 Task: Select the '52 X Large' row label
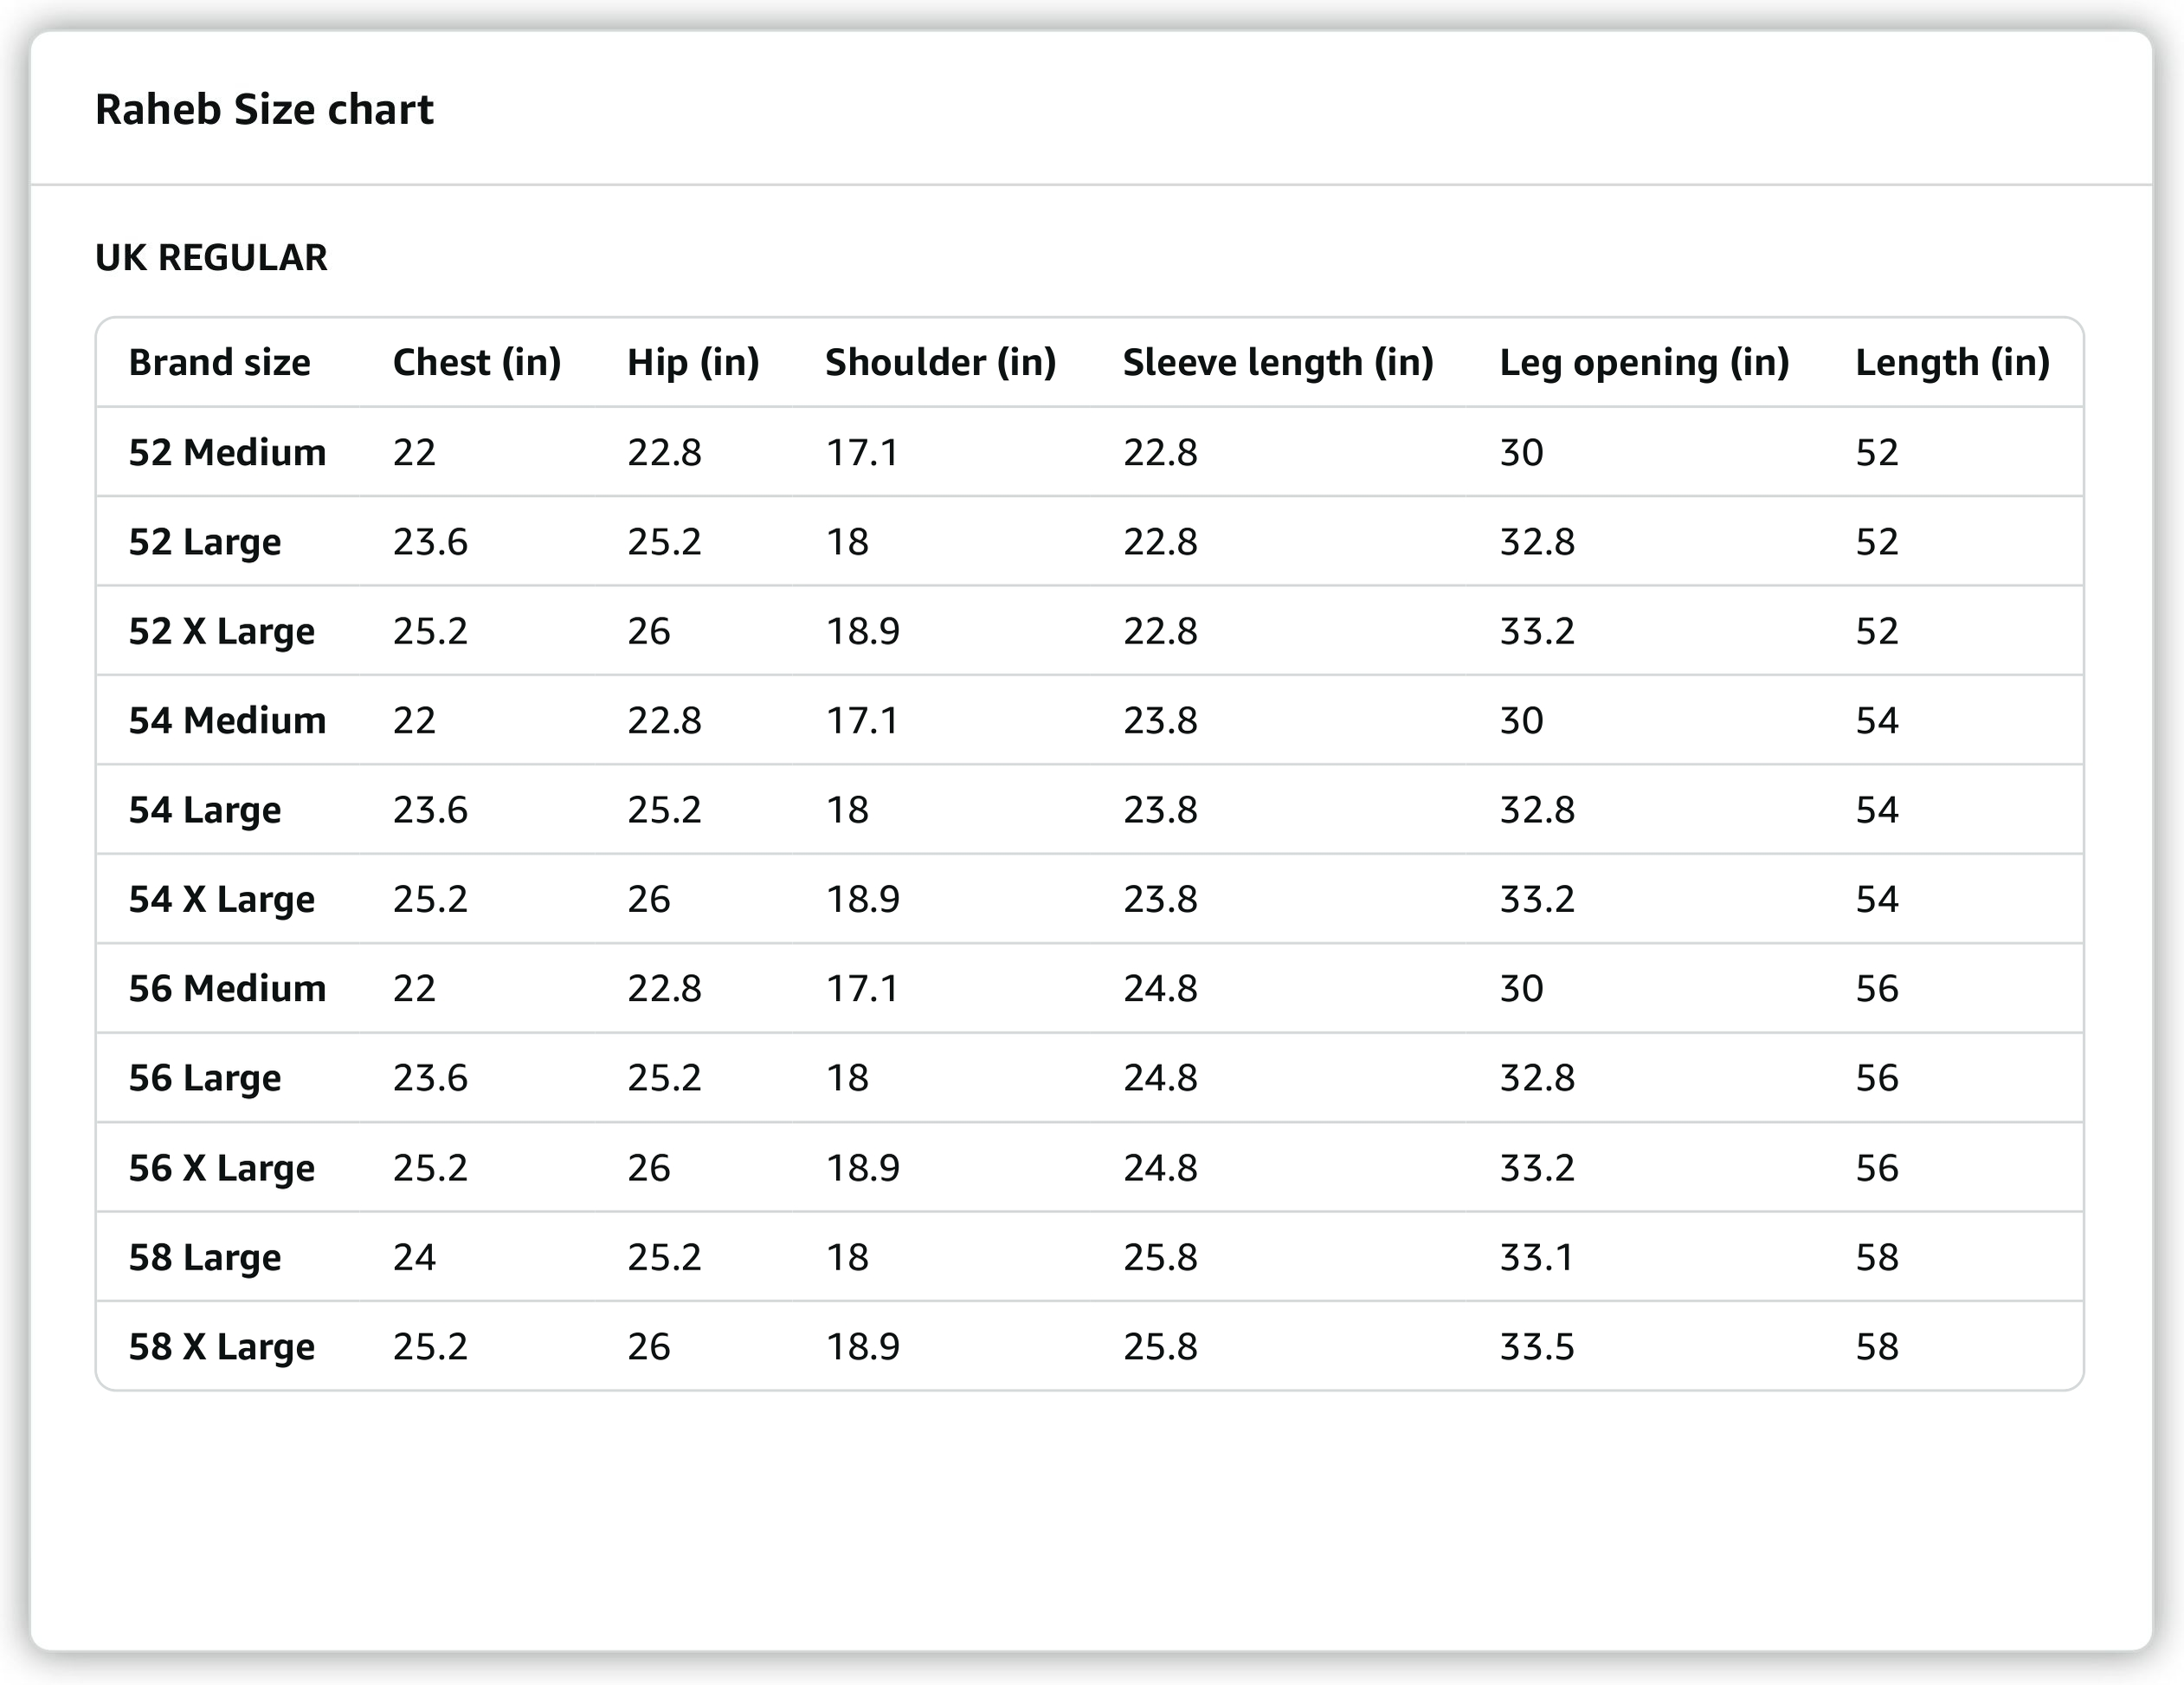[221, 631]
